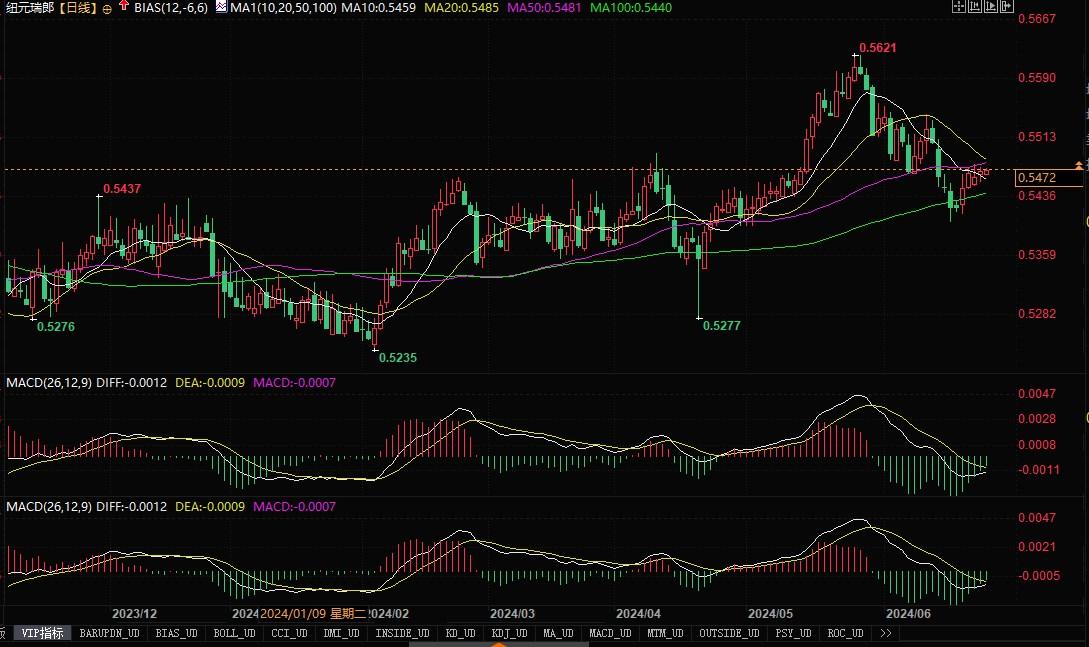1089x647 pixels.
Task: Switch to the BOLL_UD indicator tab
Action: [x=234, y=633]
